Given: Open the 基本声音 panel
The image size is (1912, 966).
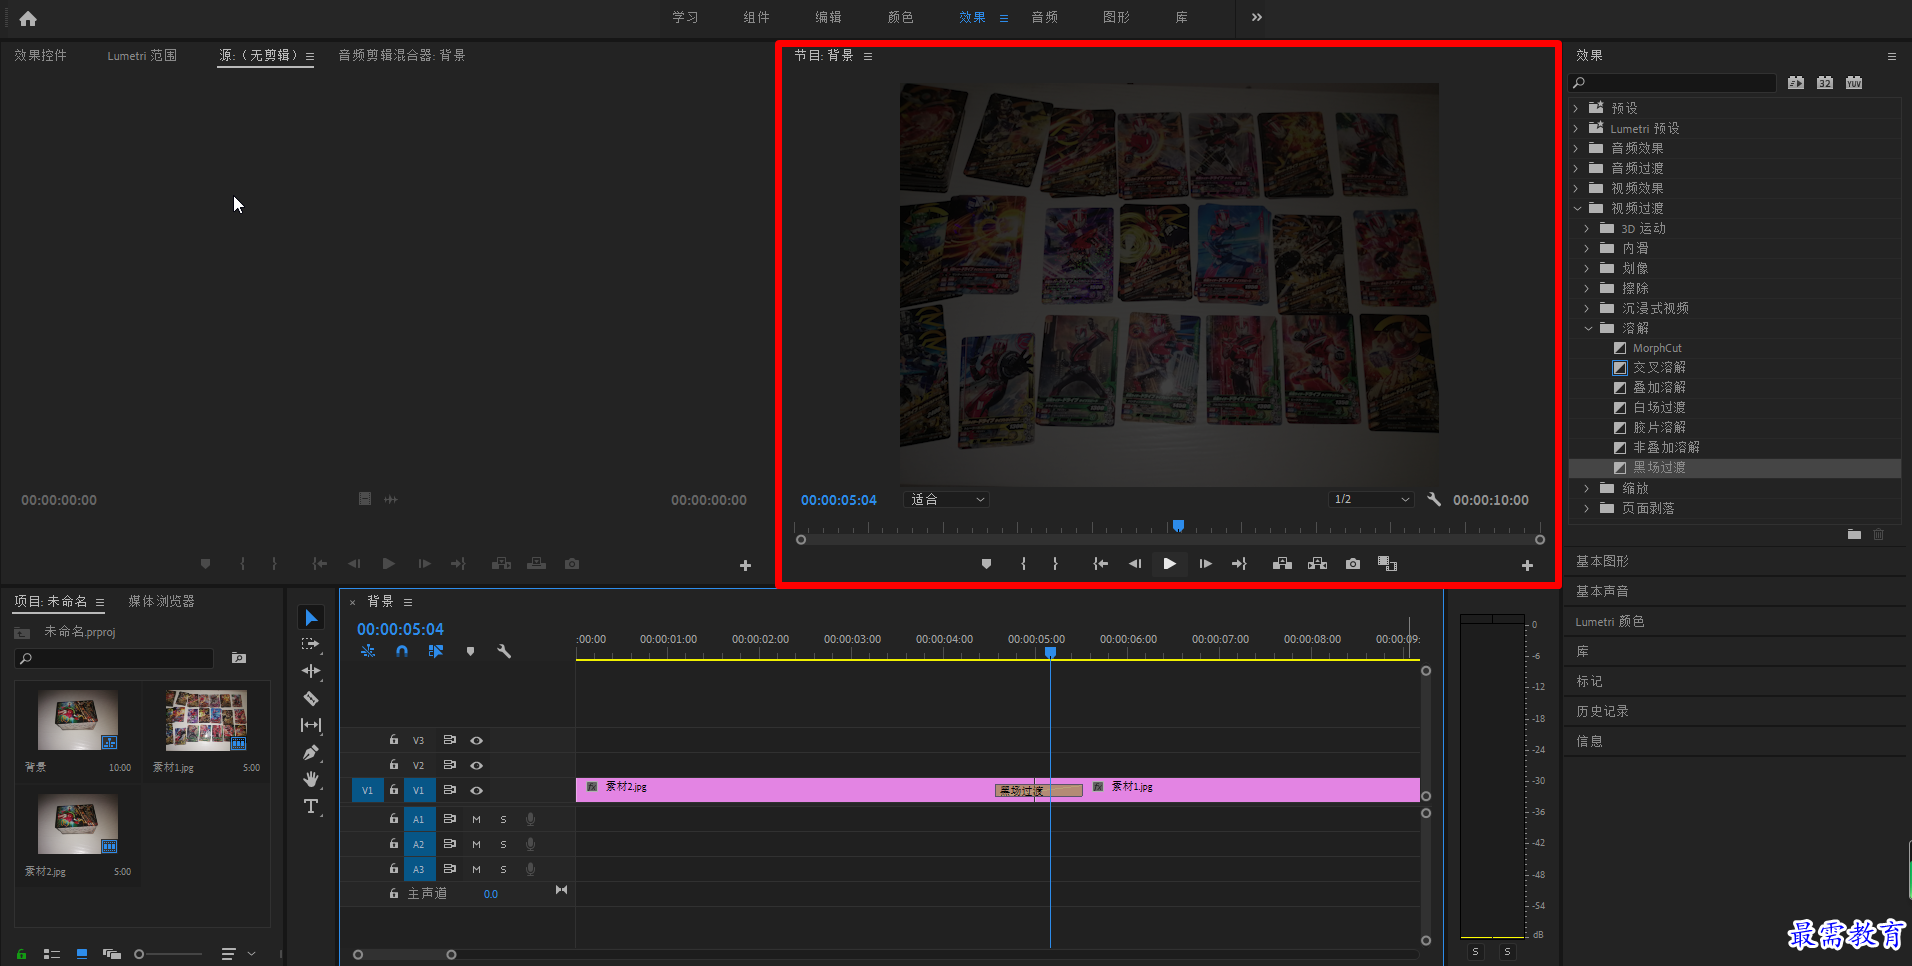Looking at the screenshot, I should (1602, 591).
